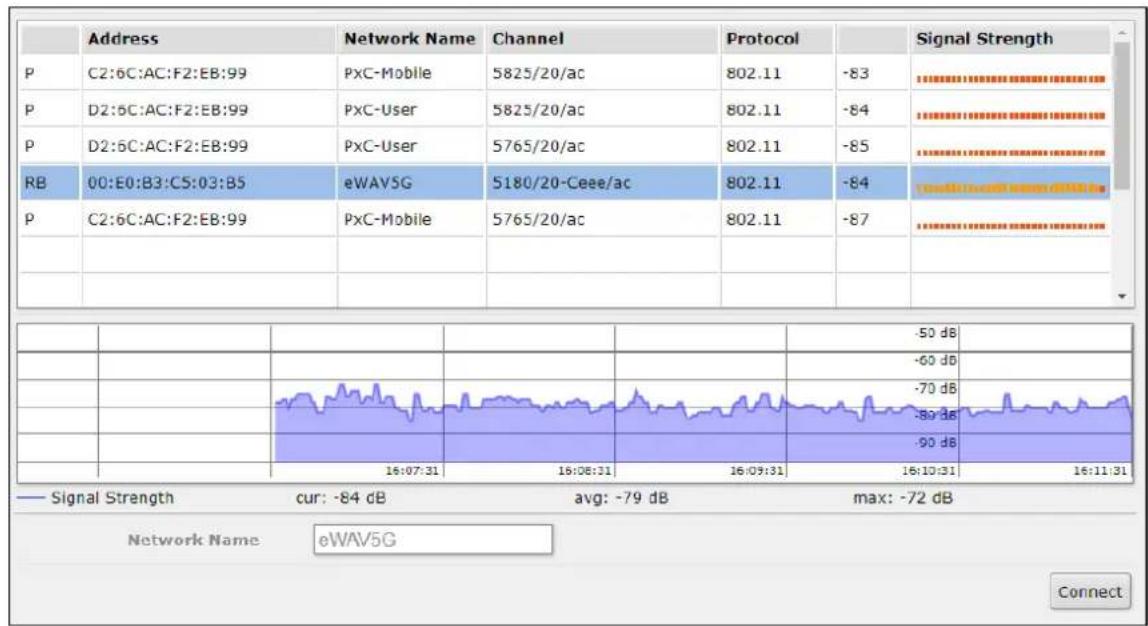Click signal bar of the -83 row

(1010, 79)
